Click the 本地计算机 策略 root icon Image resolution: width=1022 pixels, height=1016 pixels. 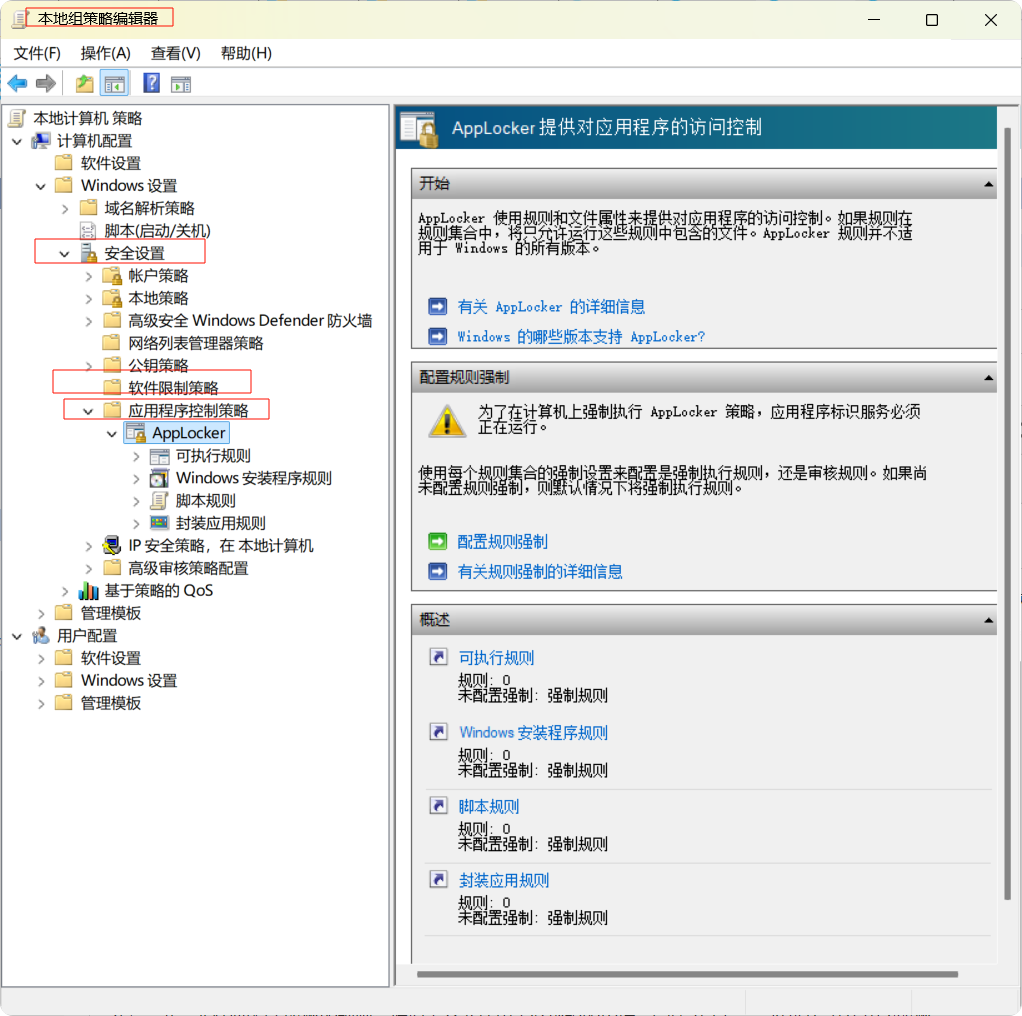pos(17,118)
